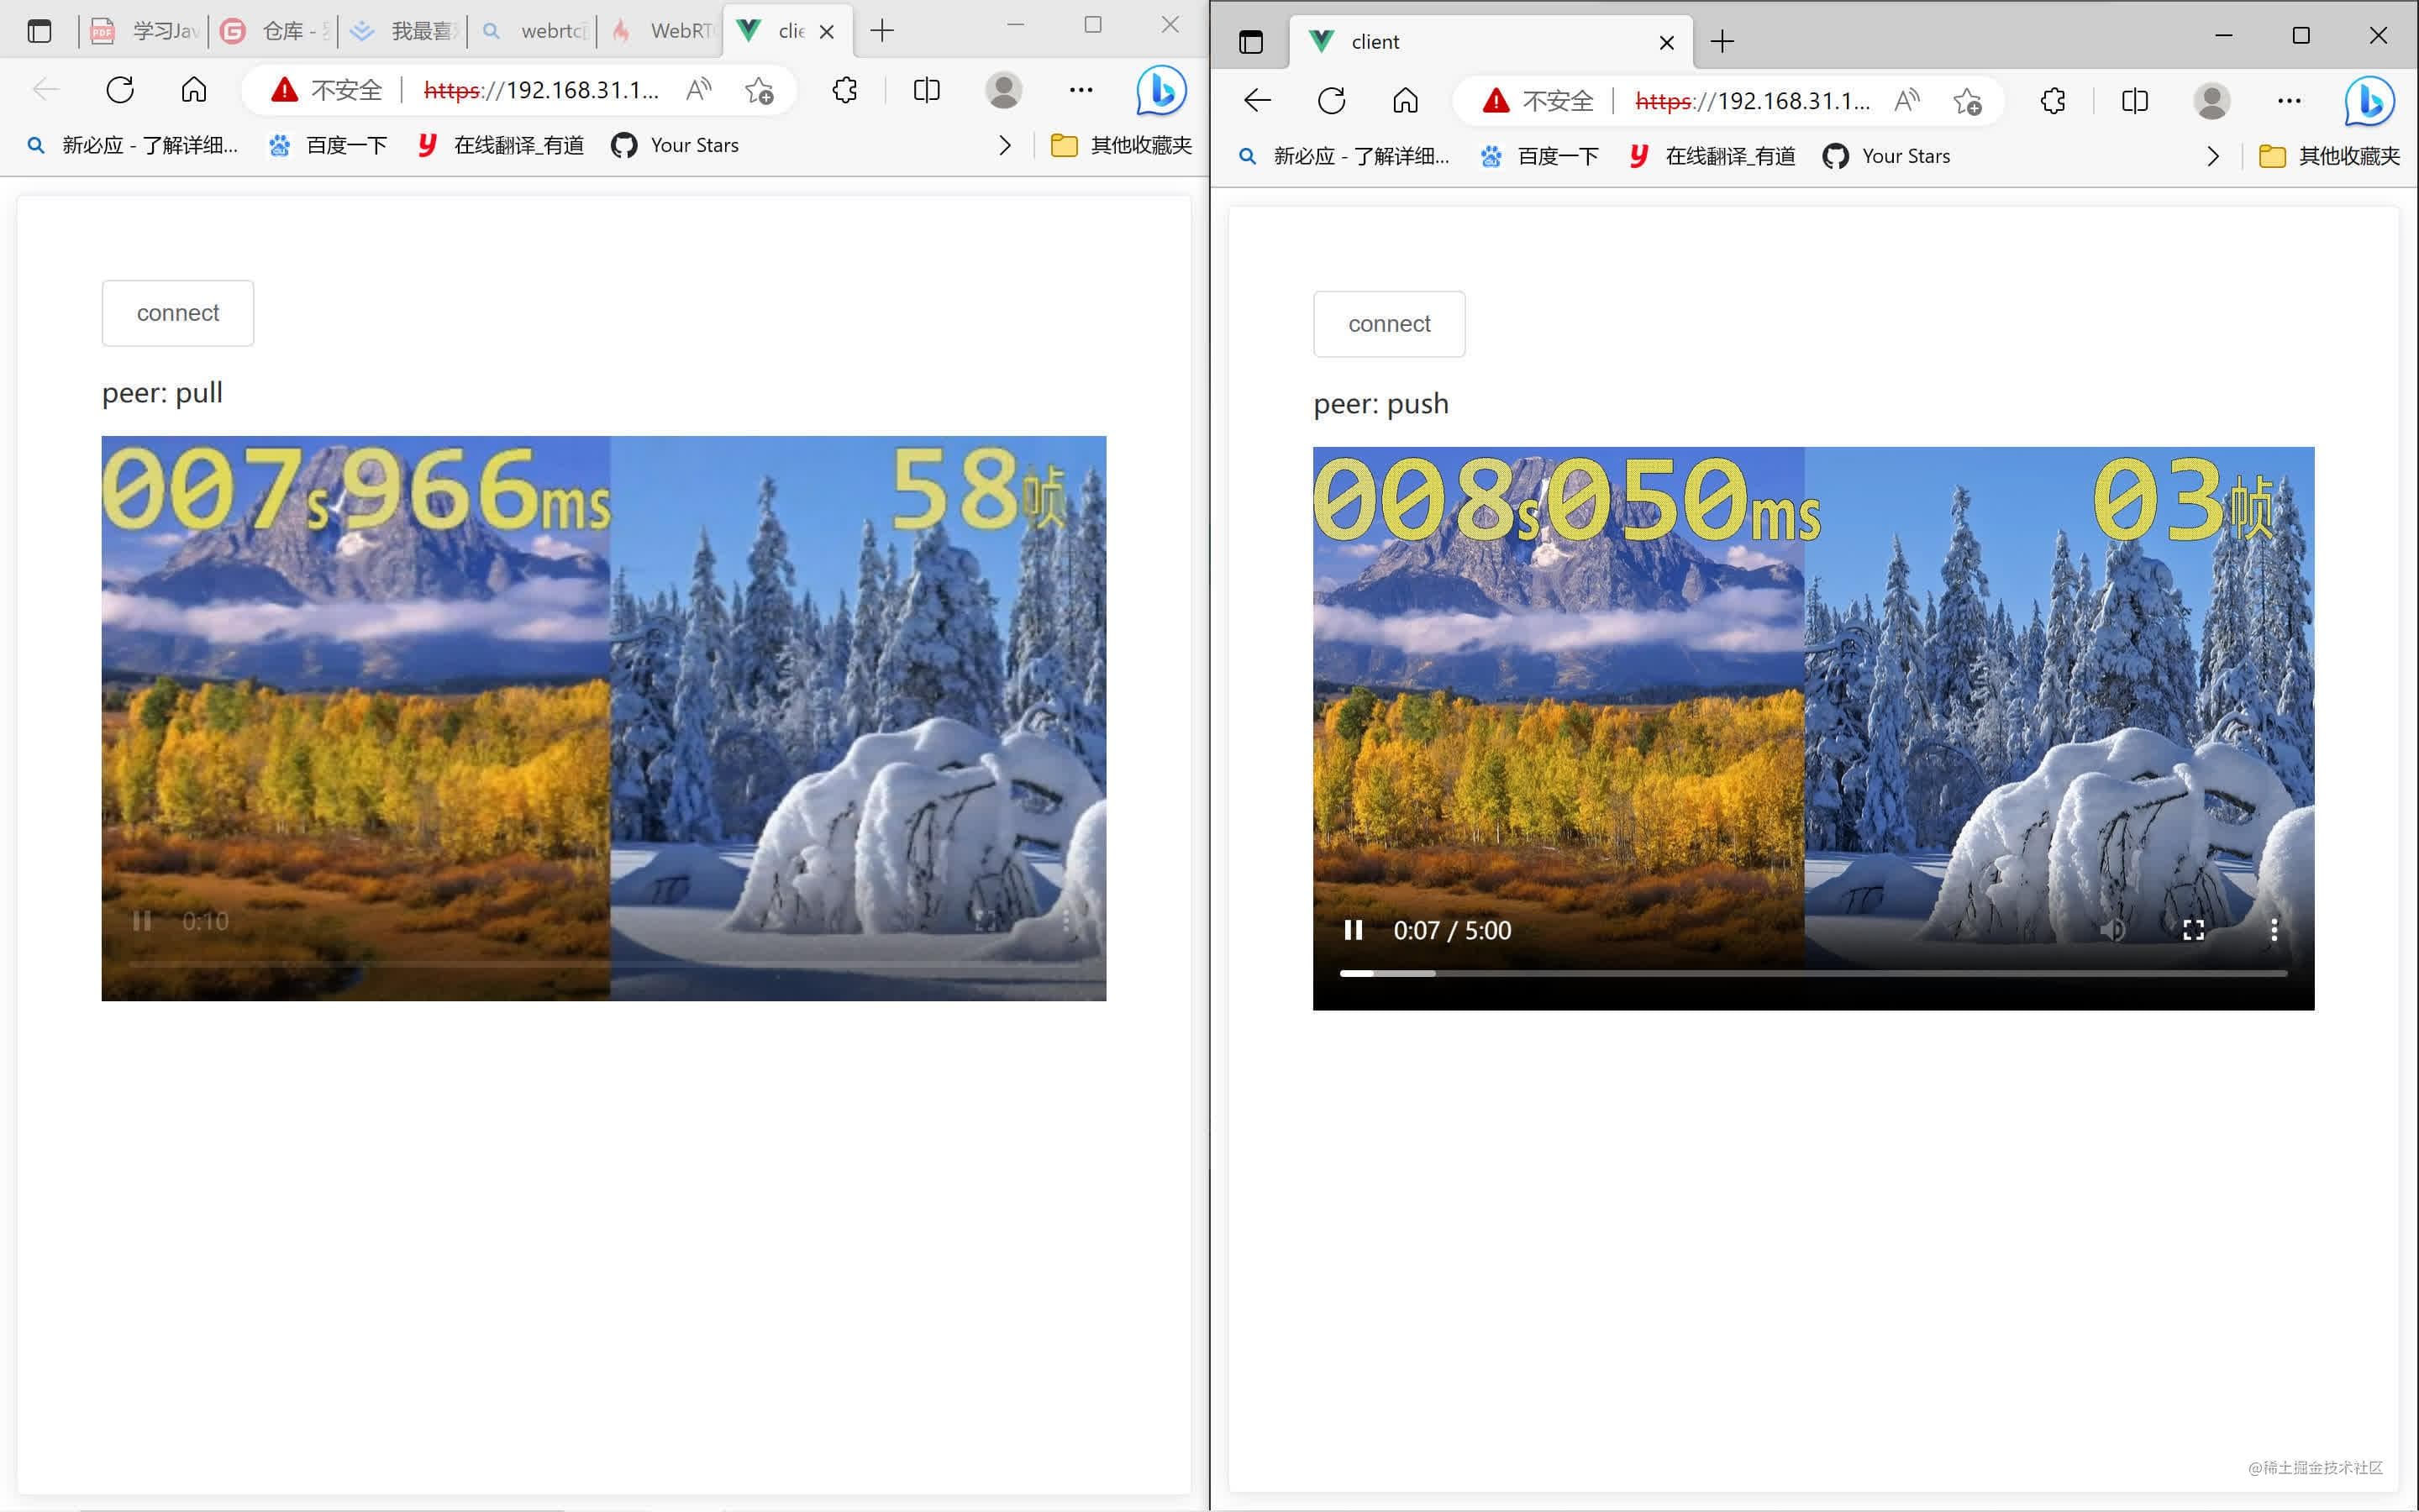Screen dimensions: 2419x1512
Task: Switch to the 我最喜 tab
Action: 403,31
